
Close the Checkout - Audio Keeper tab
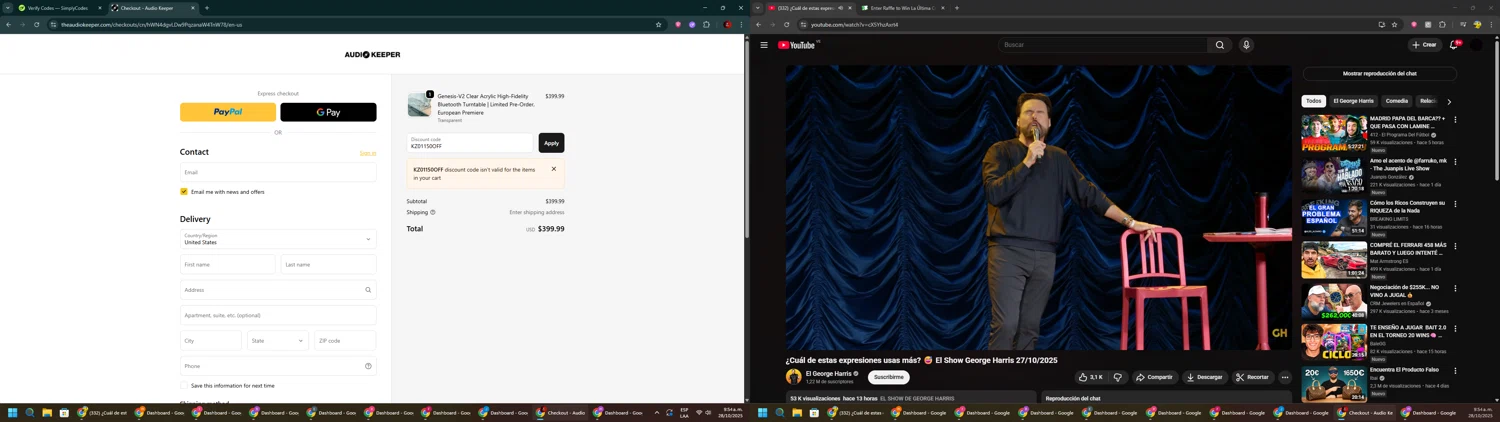pos(193,8)
